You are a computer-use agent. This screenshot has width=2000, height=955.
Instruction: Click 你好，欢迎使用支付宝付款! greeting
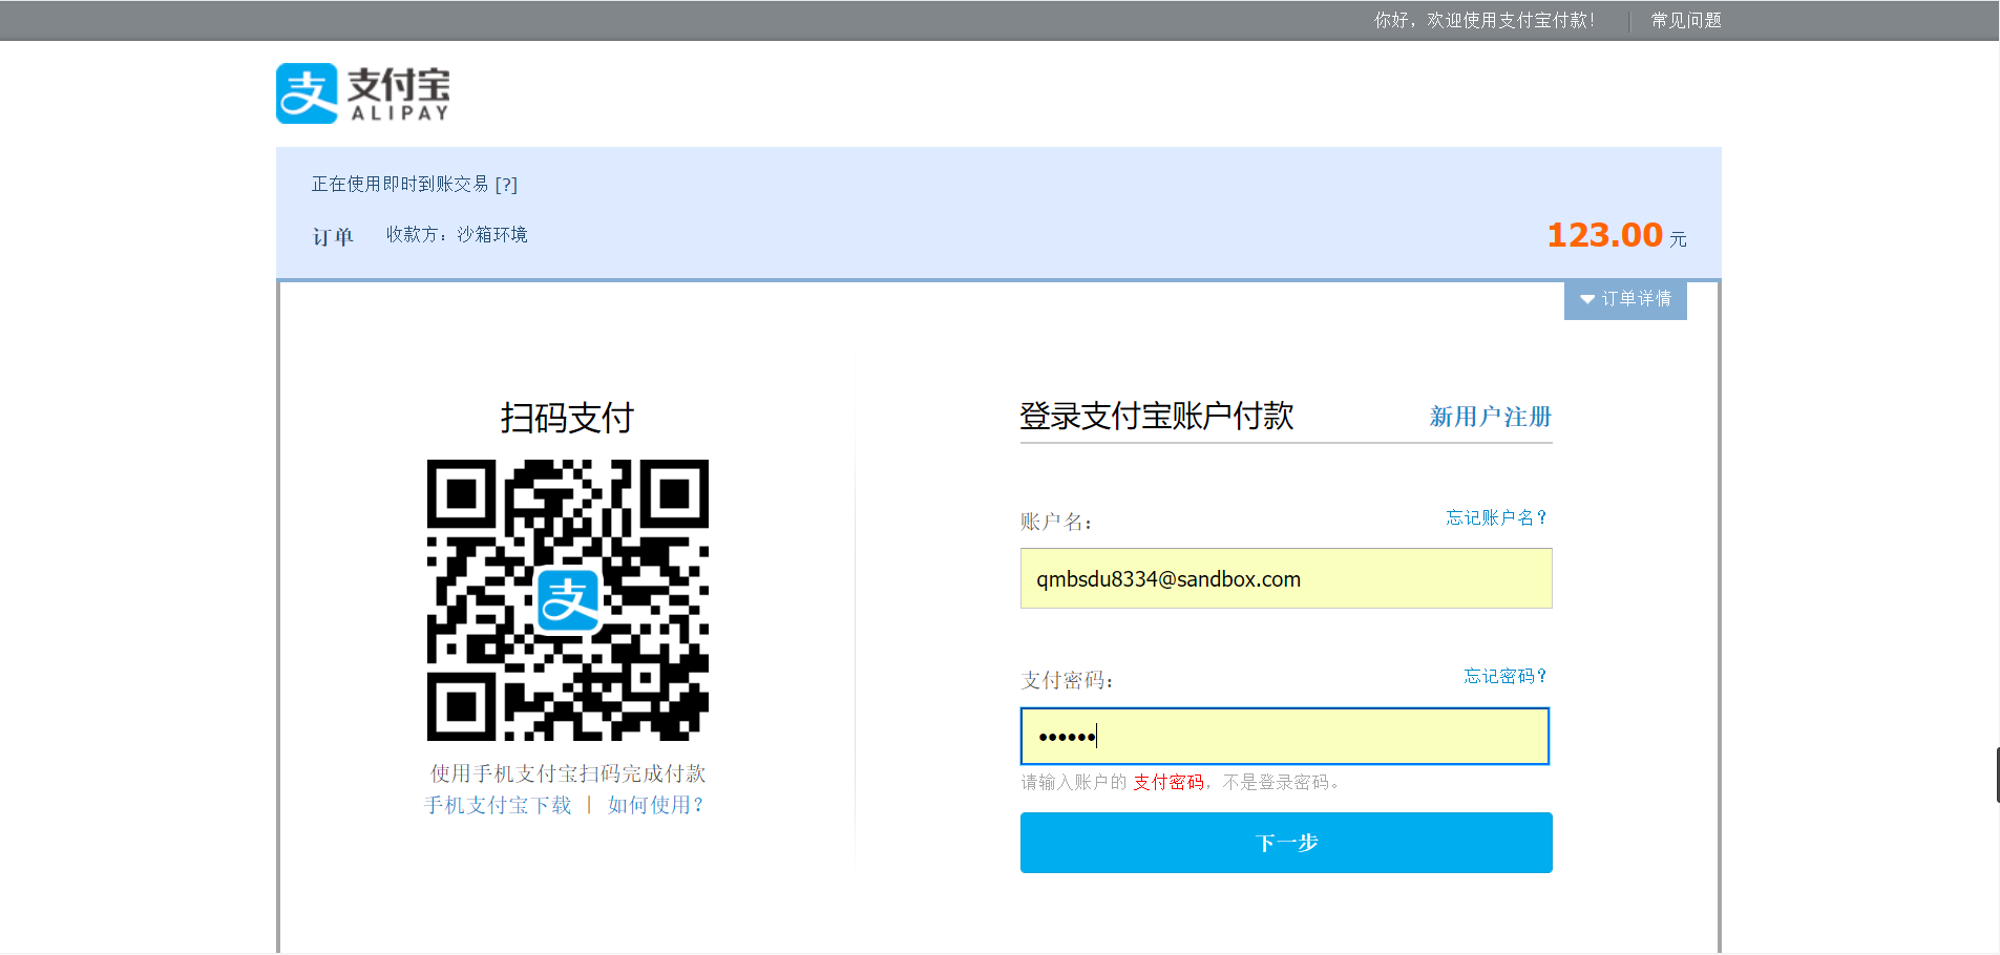(1484, 20)
